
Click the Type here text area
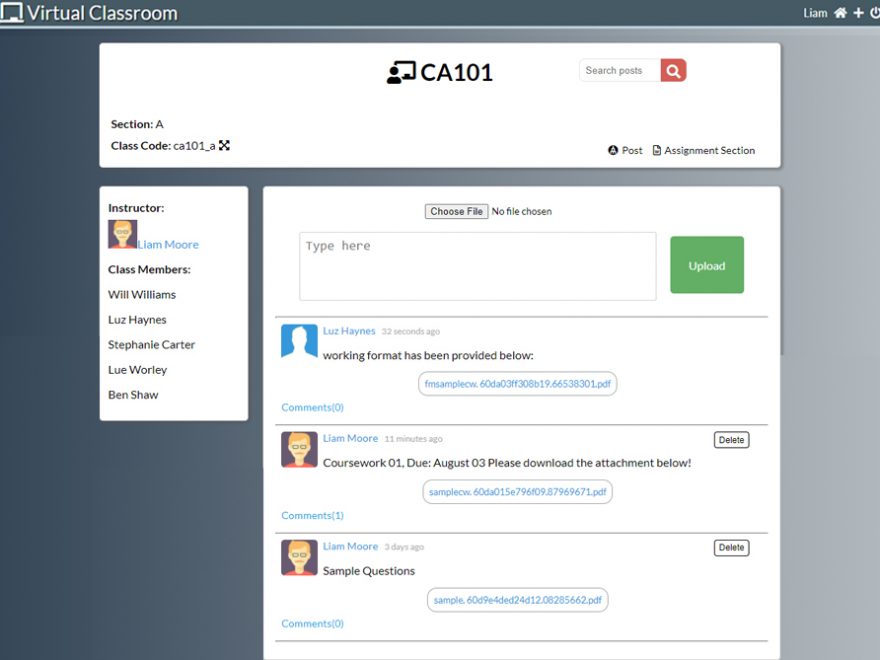tap(478, 266)
